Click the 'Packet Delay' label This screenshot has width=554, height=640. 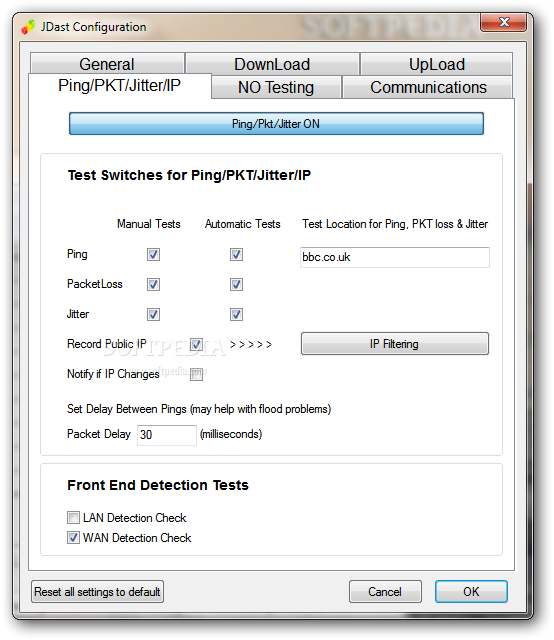pyautogui.click(x=99, y=434)
